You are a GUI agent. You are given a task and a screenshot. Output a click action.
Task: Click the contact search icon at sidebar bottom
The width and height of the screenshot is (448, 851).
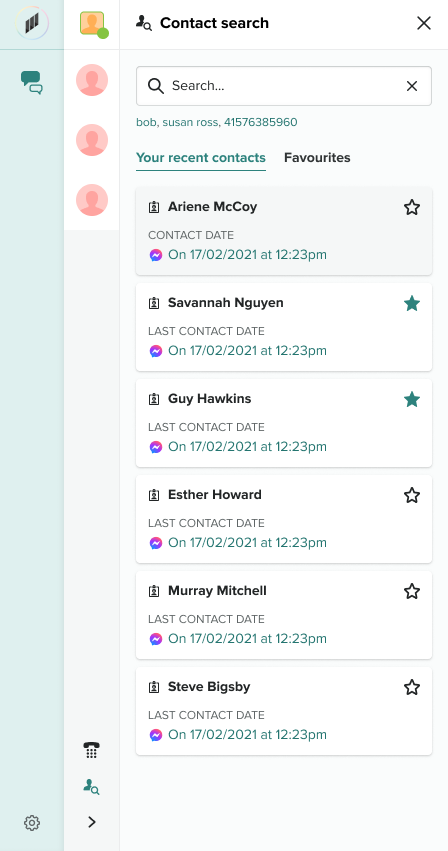(x=91, y=787)
